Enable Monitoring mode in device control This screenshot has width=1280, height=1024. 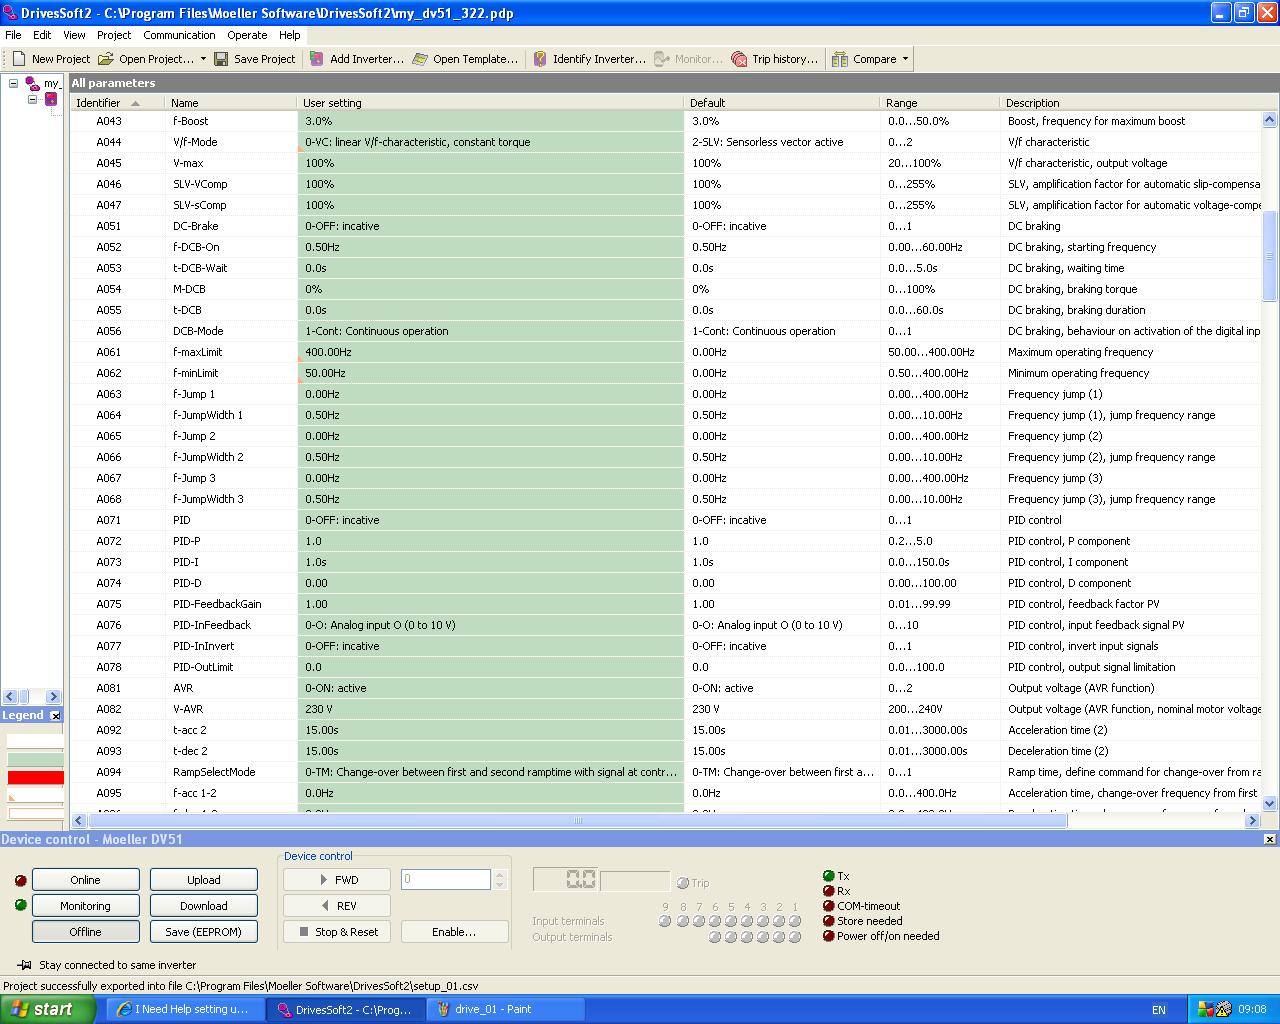click(85, 906)
